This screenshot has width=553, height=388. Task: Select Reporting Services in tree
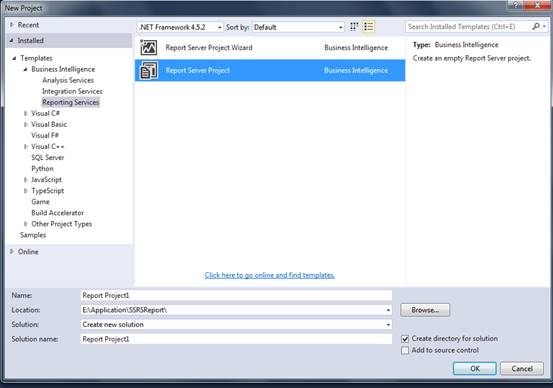[x=71, y=102]
